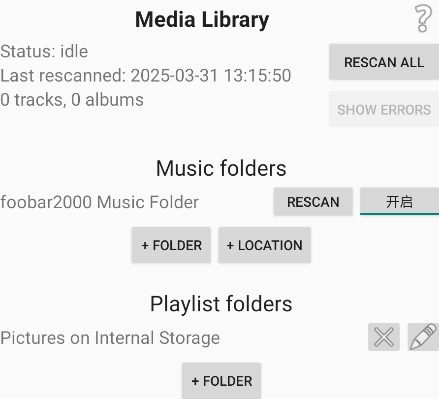
Task: Select the 13:15:50 rescan time
Action: [x=258, y=75]
